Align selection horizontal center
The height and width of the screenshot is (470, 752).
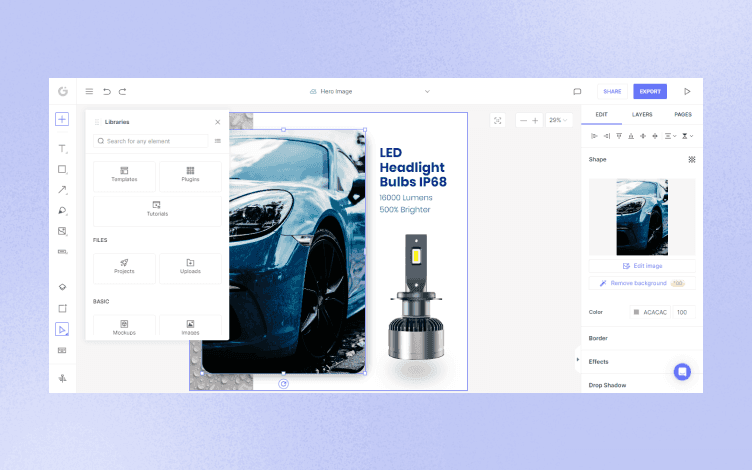click(655, 136)
